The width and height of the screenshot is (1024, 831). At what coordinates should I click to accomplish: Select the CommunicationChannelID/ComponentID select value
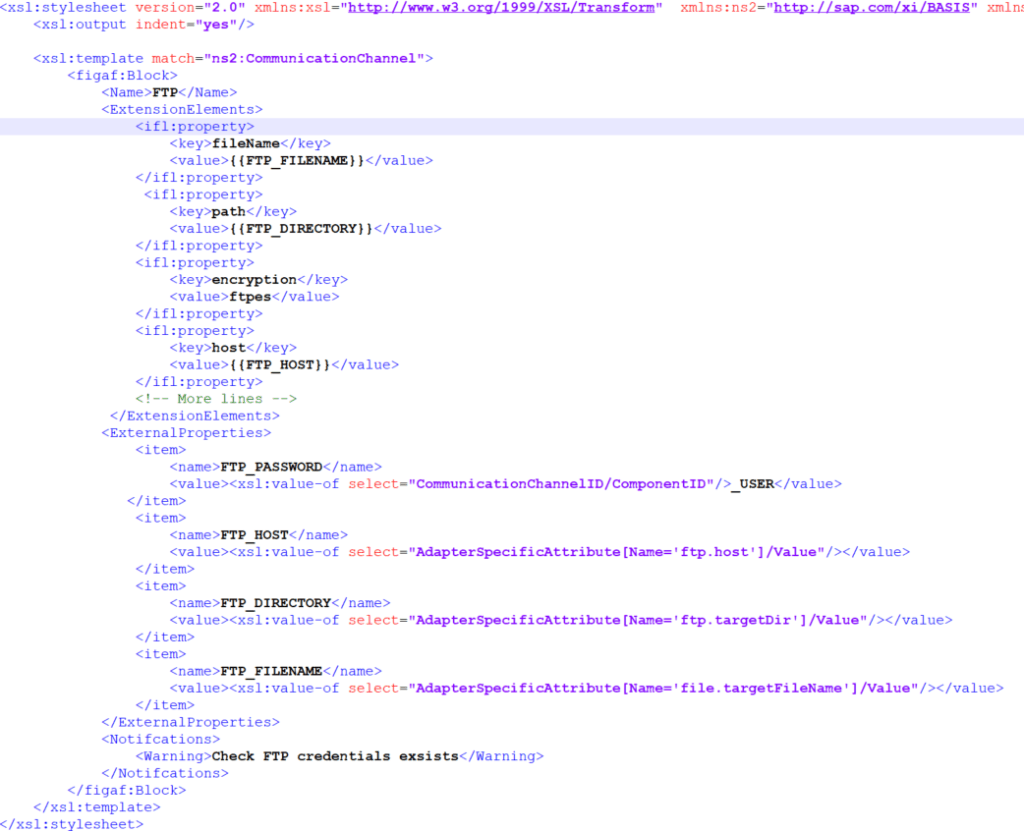pos(561,484)
